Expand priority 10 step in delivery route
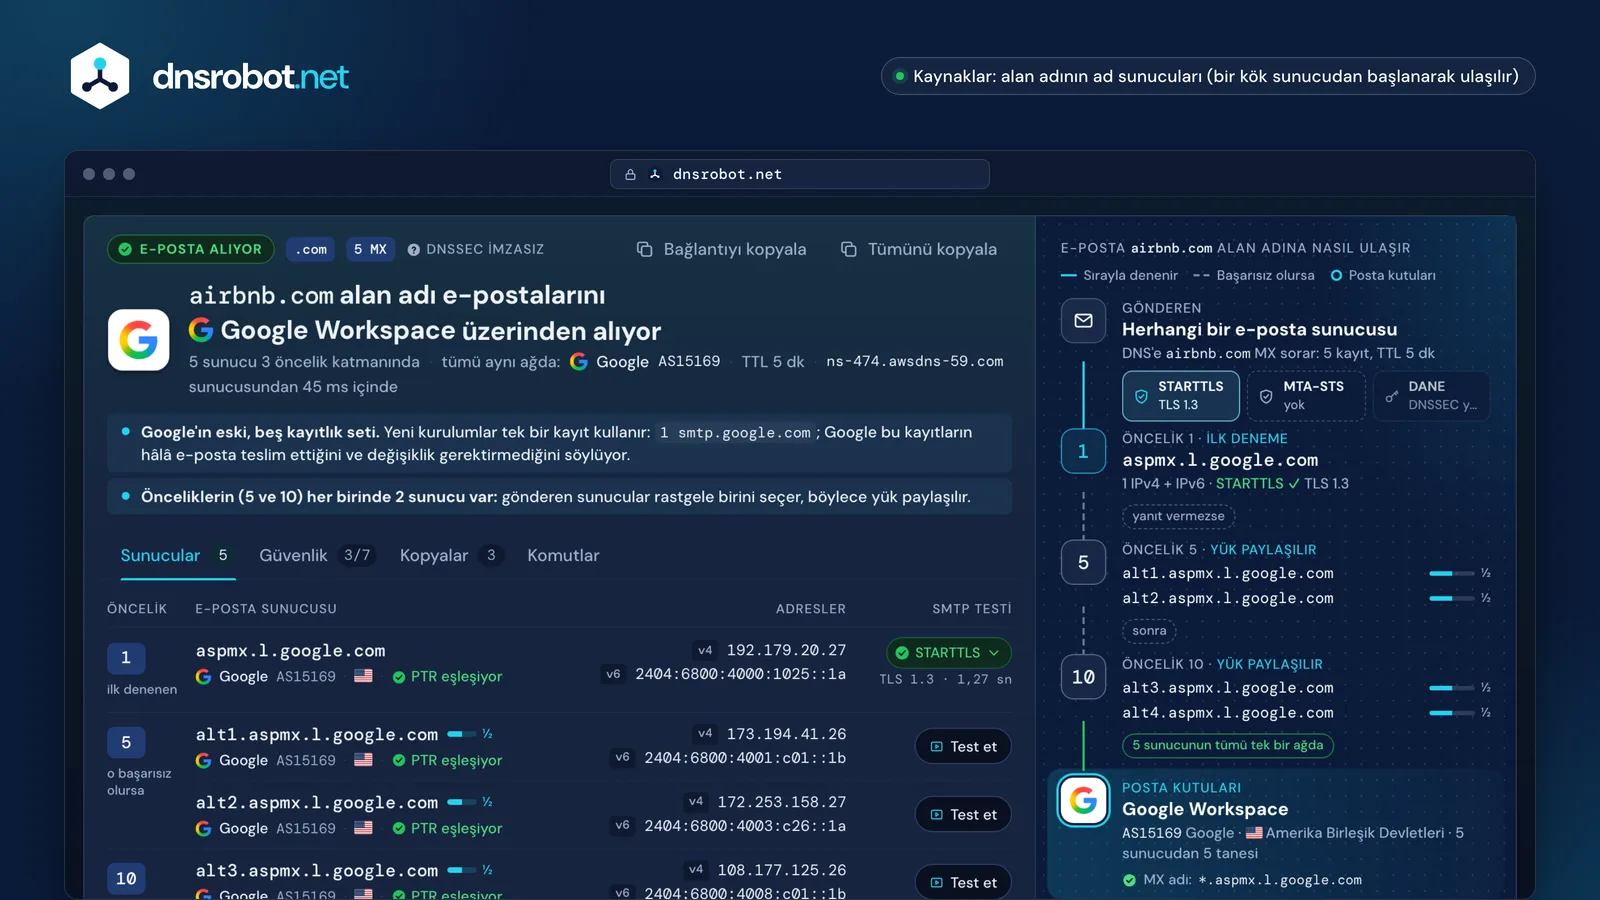The height and width of the screenshot is (900, 1600). [1083, 677]
